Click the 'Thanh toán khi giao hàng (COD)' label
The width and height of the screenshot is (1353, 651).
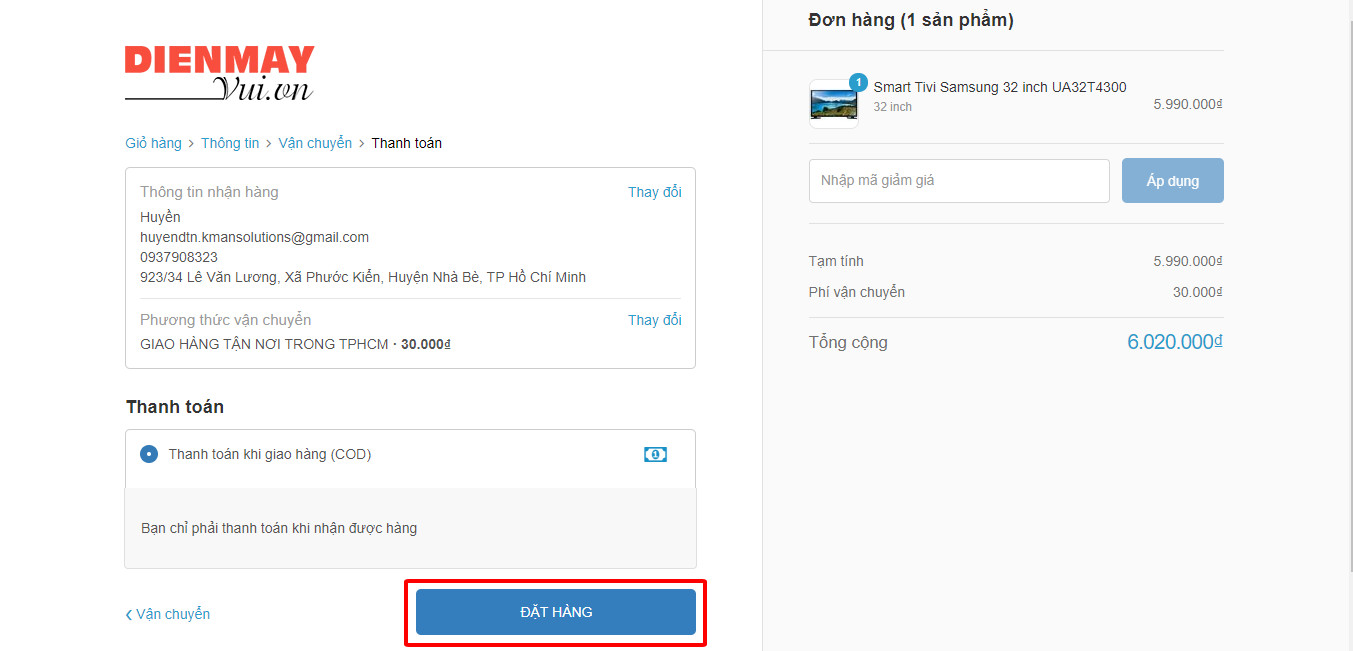coord(269,454)
